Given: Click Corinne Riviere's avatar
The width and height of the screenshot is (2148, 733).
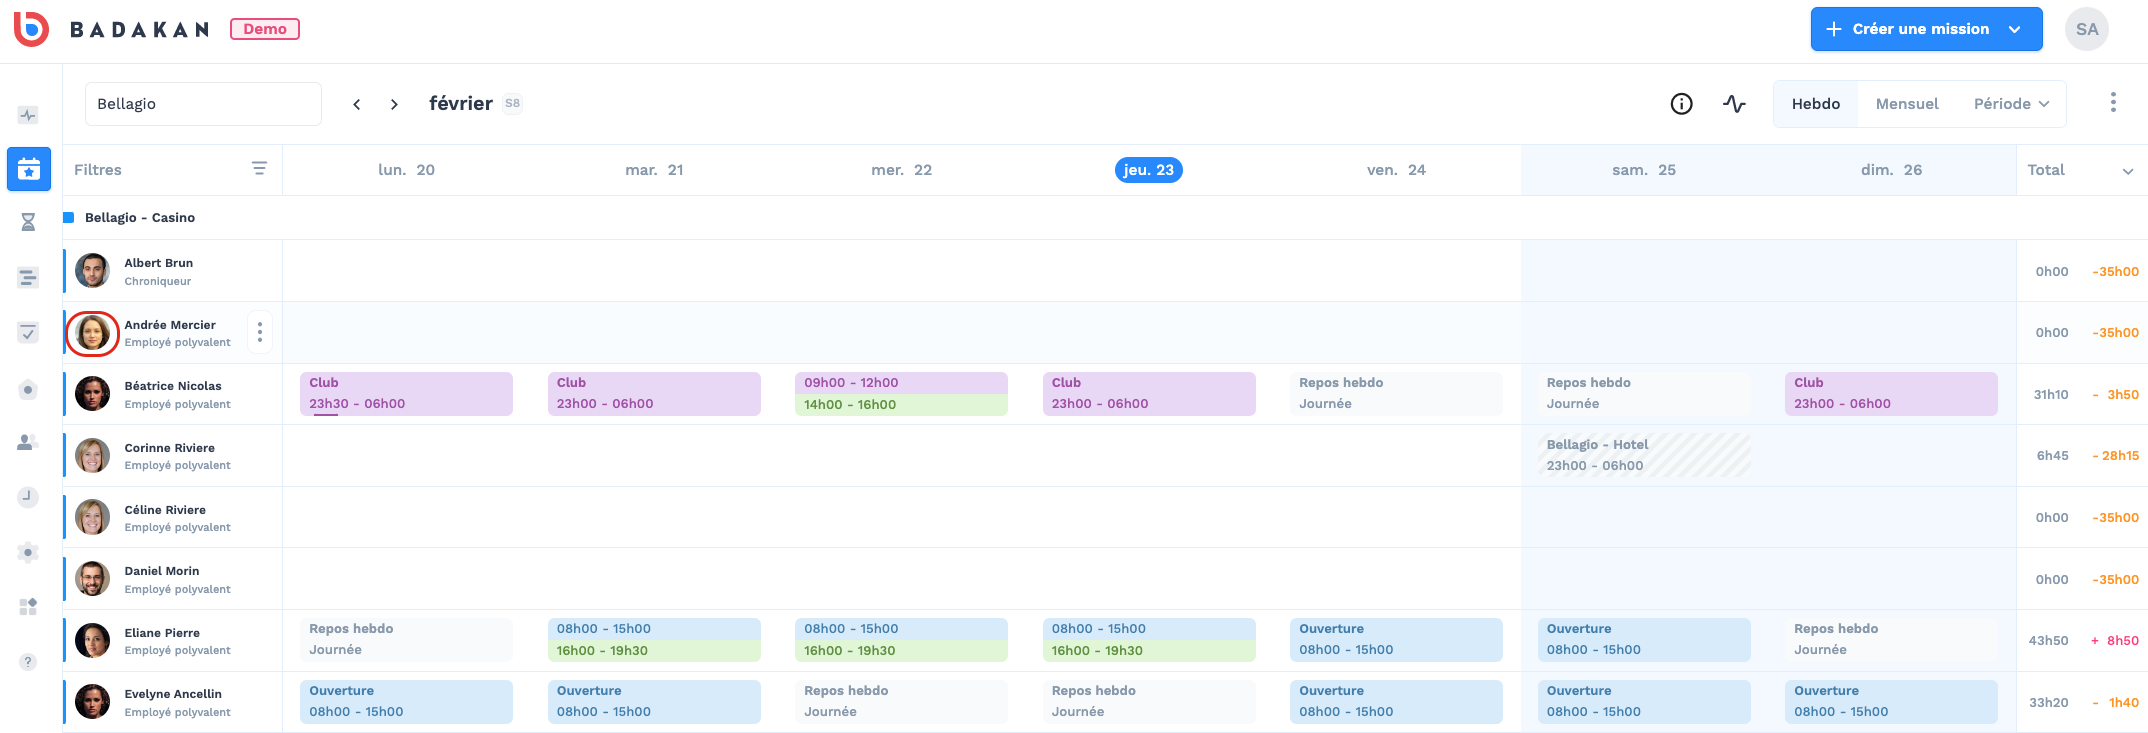Looking at the screenshot, I should click(x=92, y=456).
